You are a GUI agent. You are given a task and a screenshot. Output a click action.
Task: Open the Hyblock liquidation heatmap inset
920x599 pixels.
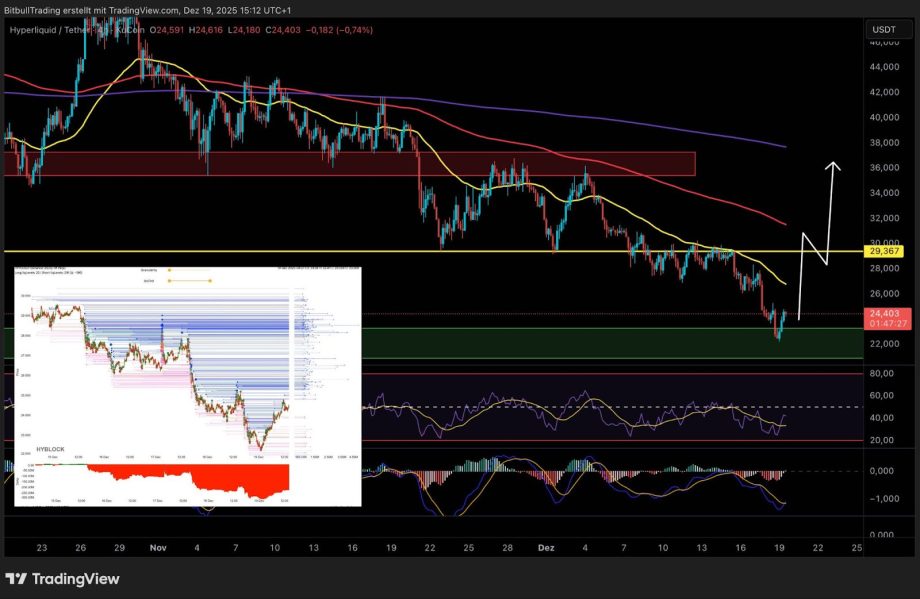tap(187, 385)
